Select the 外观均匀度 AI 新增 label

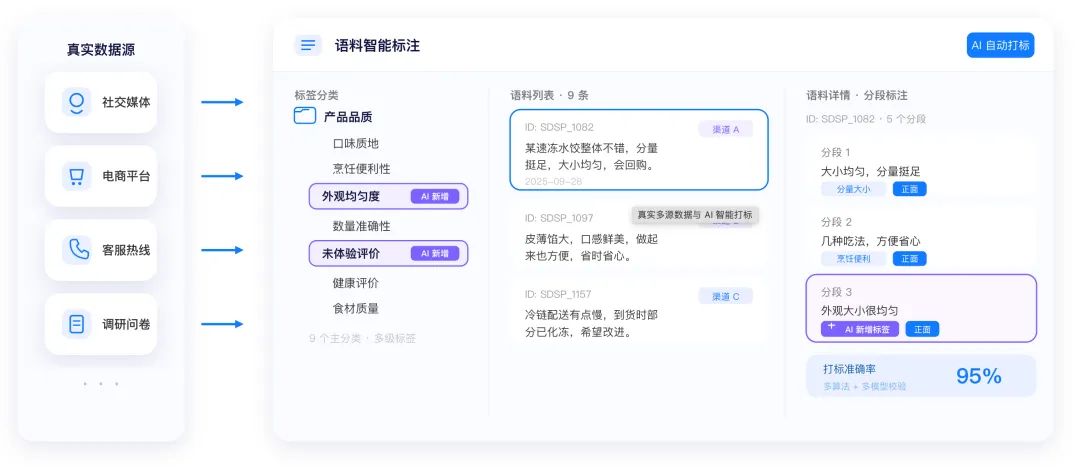[x=388, y=196]
